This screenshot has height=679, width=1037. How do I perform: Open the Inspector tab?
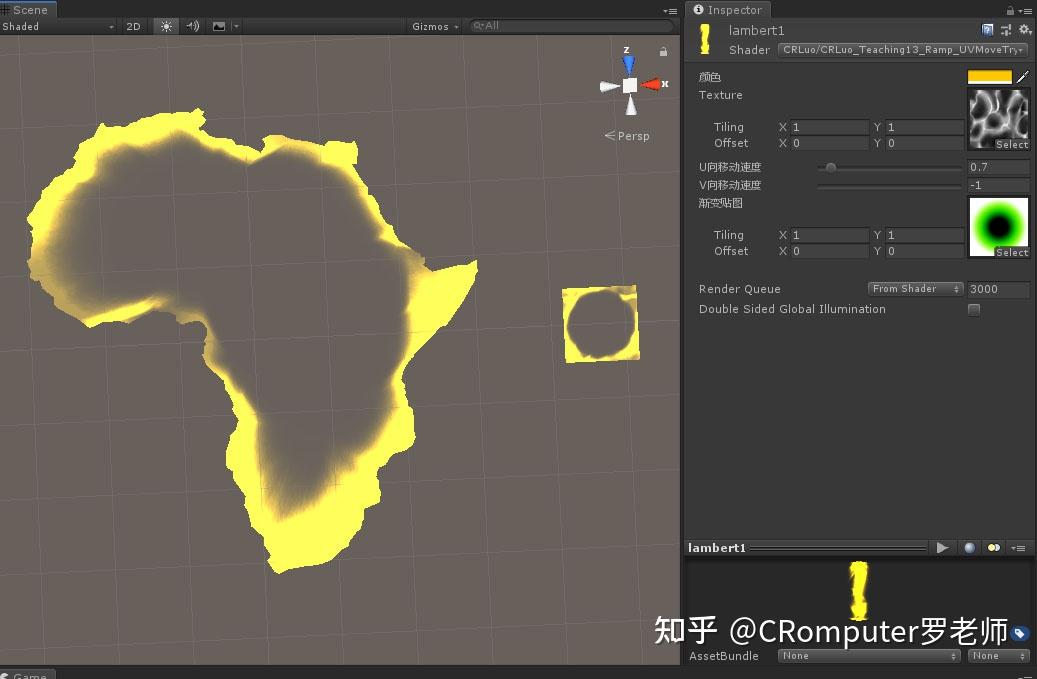(729, 9)
